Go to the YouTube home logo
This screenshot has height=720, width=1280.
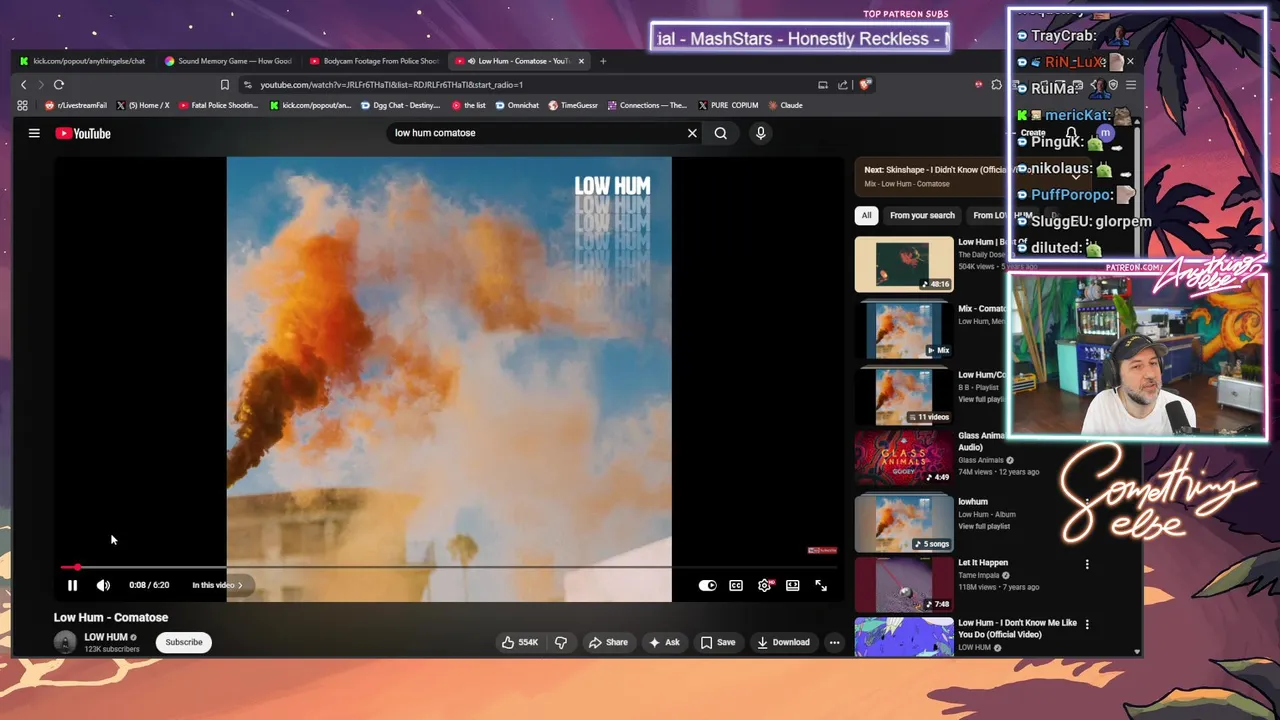pos(83,133)
